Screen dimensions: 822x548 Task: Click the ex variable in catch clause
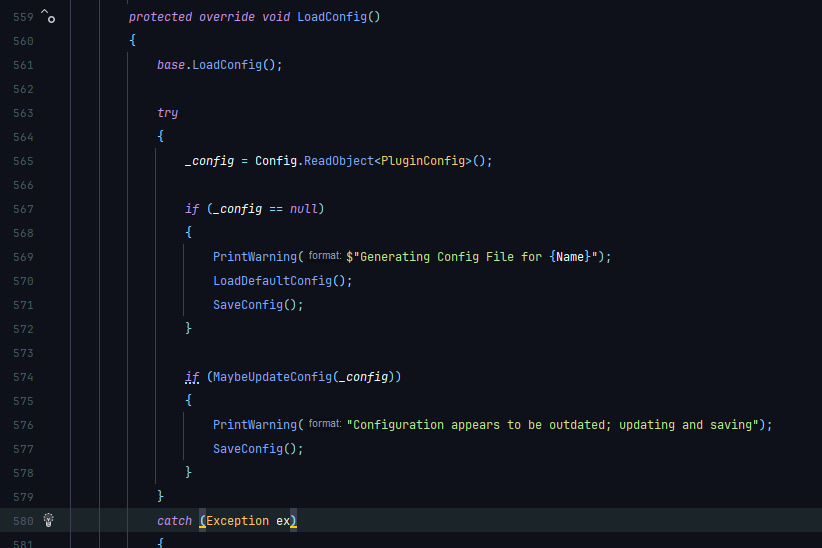tap(283, 521)
